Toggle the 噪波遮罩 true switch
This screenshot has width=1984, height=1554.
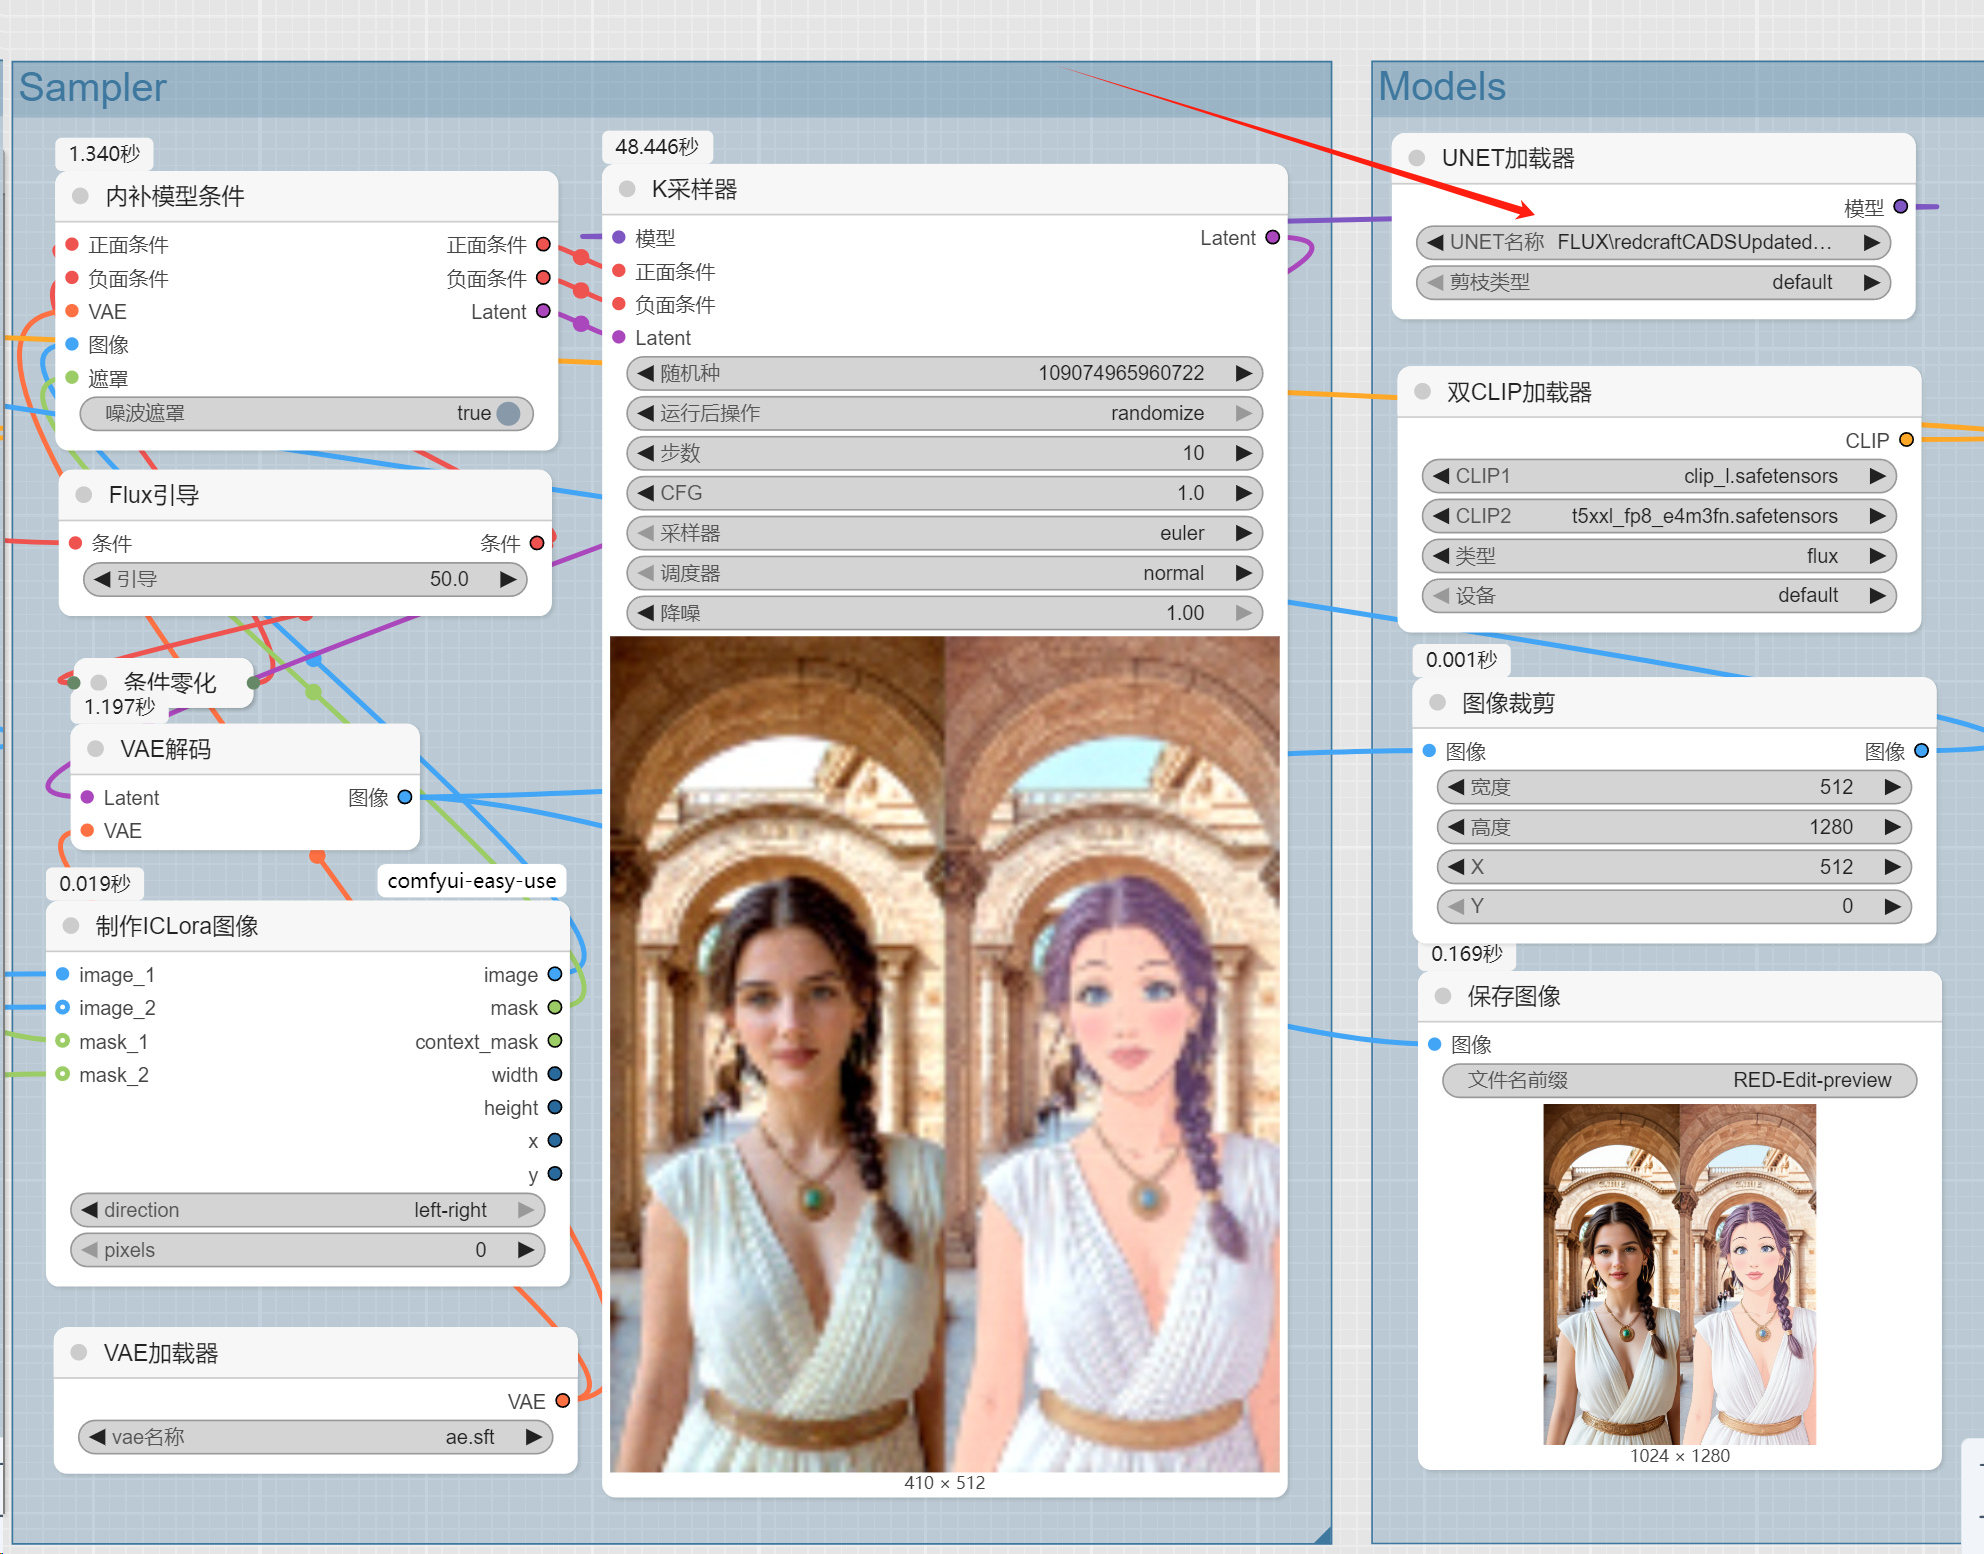[x=508, y=413]
